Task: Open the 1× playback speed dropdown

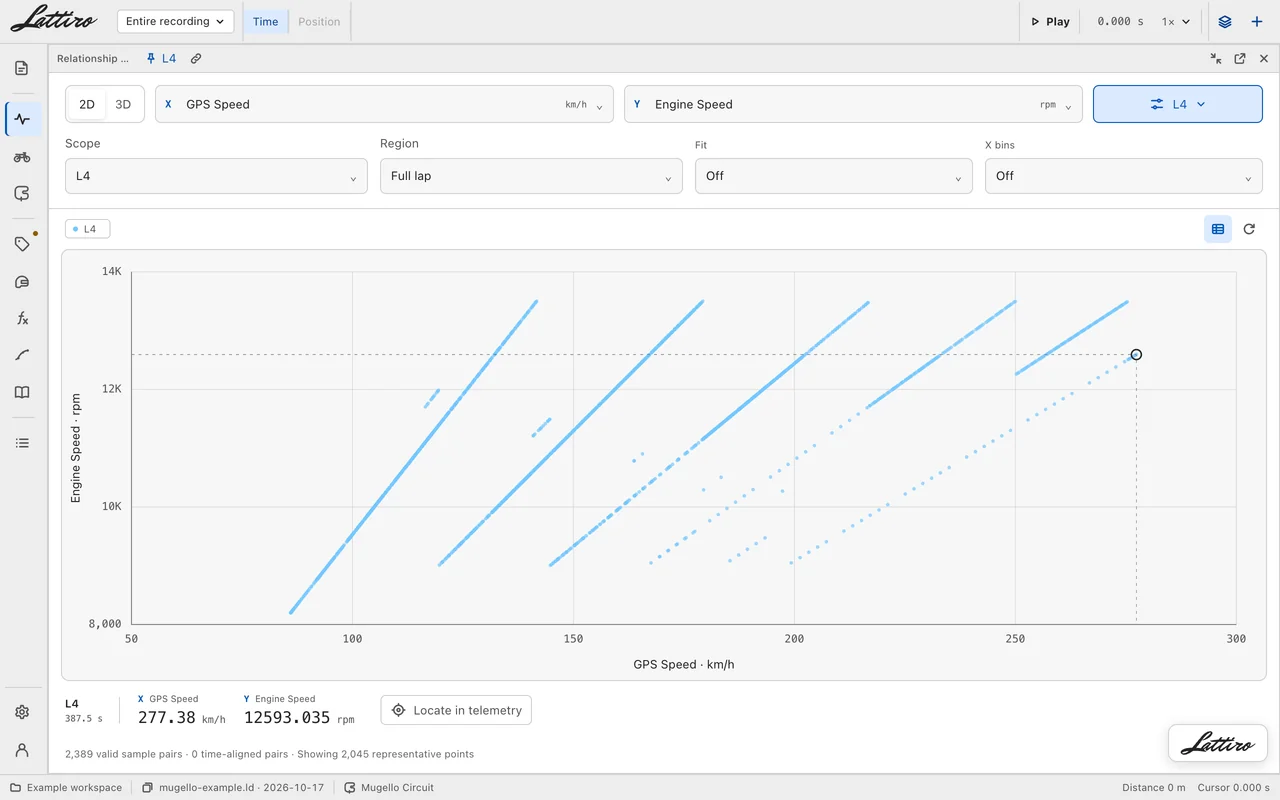Action: pos(1176,21)
